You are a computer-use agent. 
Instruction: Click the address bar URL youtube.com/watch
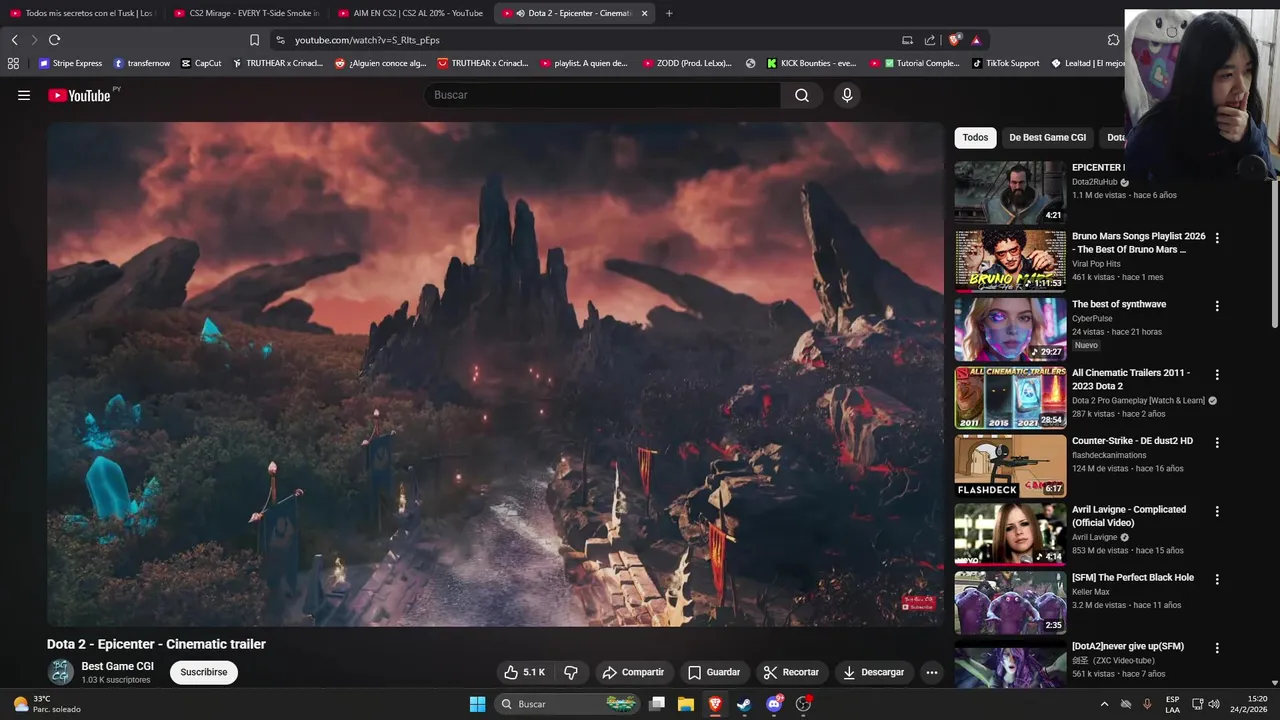(367, 40)
